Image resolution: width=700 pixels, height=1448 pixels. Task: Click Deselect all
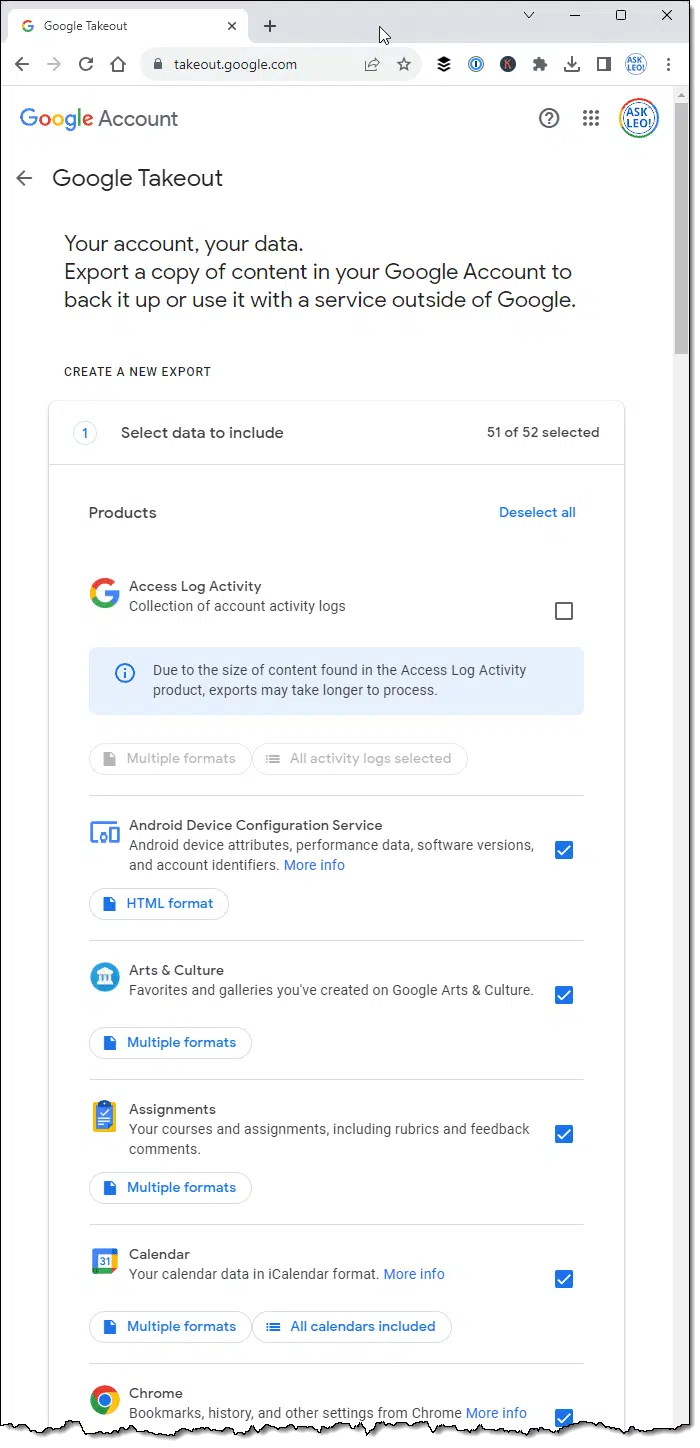point(537,513)
